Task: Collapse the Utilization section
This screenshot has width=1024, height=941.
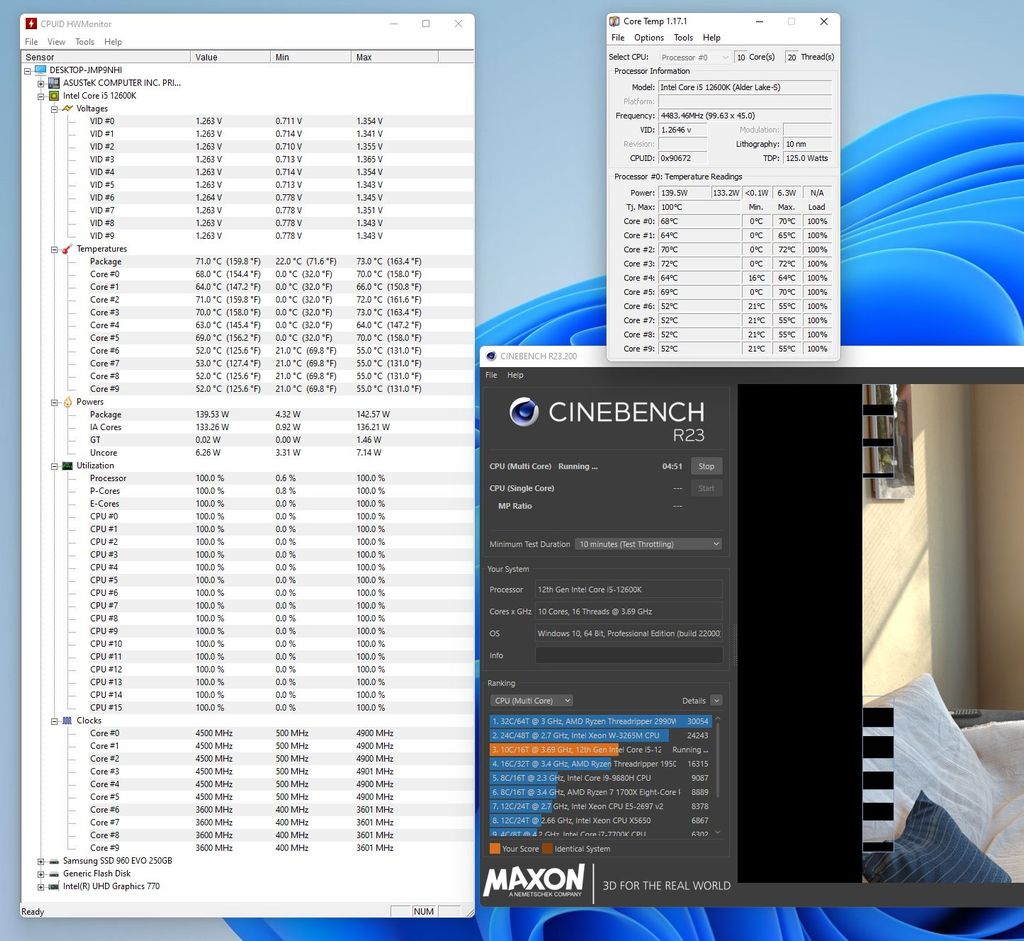Action: 54,466
